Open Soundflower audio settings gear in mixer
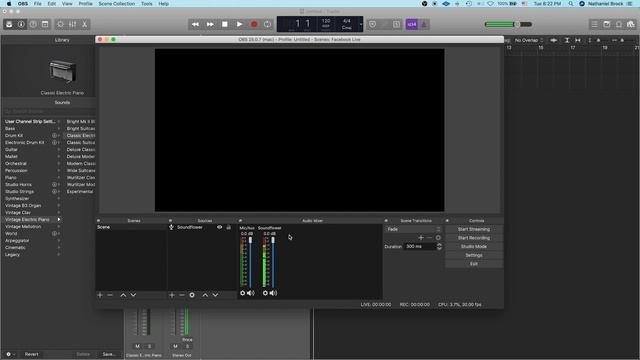The width and height of the screenshot is (640, 360). [265, 293]
